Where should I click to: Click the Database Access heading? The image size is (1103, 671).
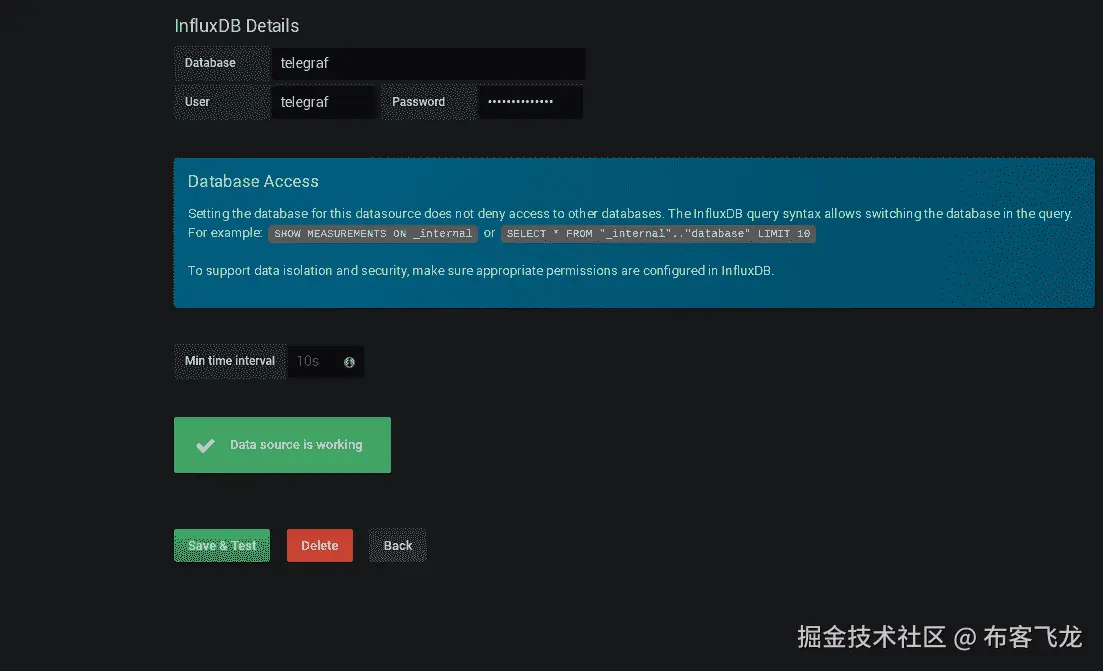(x=253, y=181)
